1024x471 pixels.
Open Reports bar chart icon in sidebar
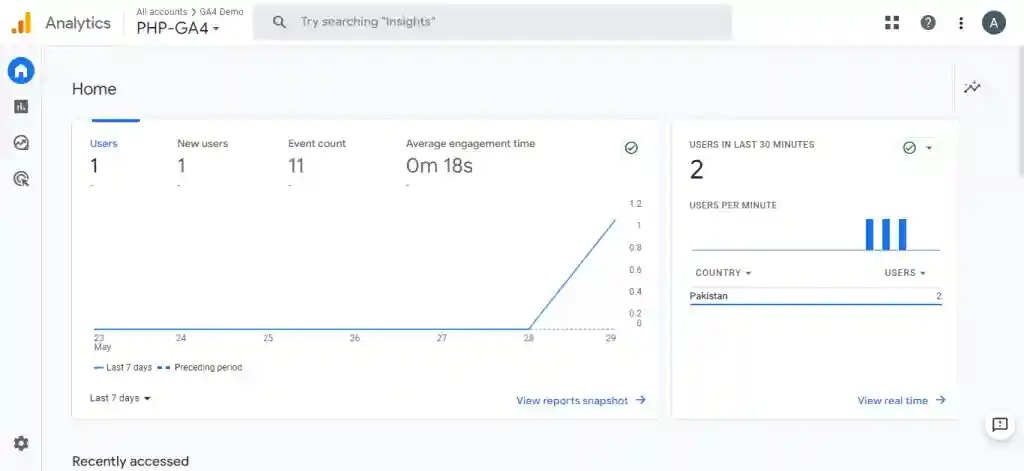point(21,106)
